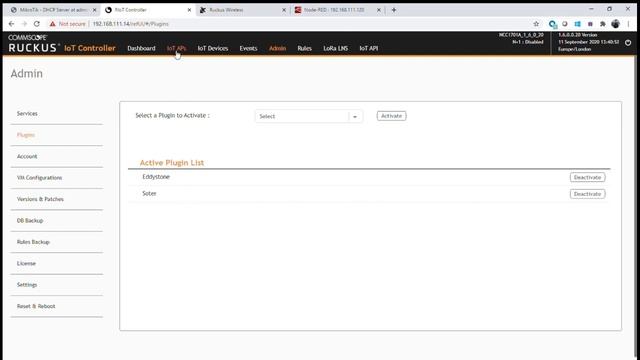
Task: Open the IoT API page
Action: click(x=369, y=48)
